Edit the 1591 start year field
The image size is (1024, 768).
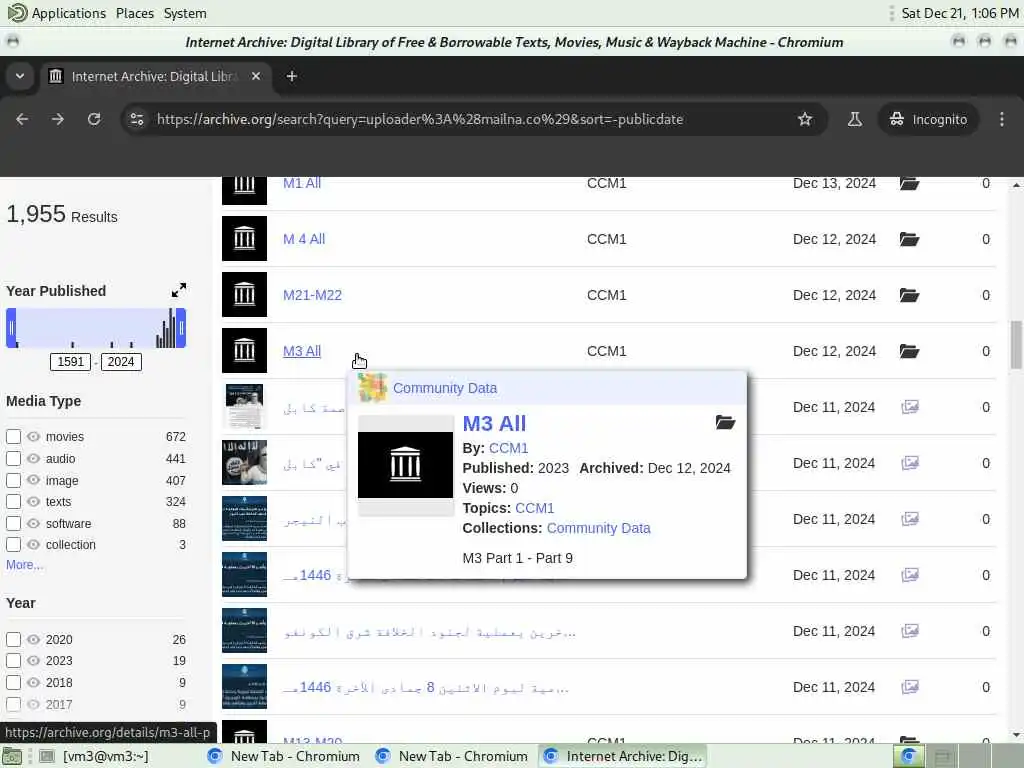[71, 362]
